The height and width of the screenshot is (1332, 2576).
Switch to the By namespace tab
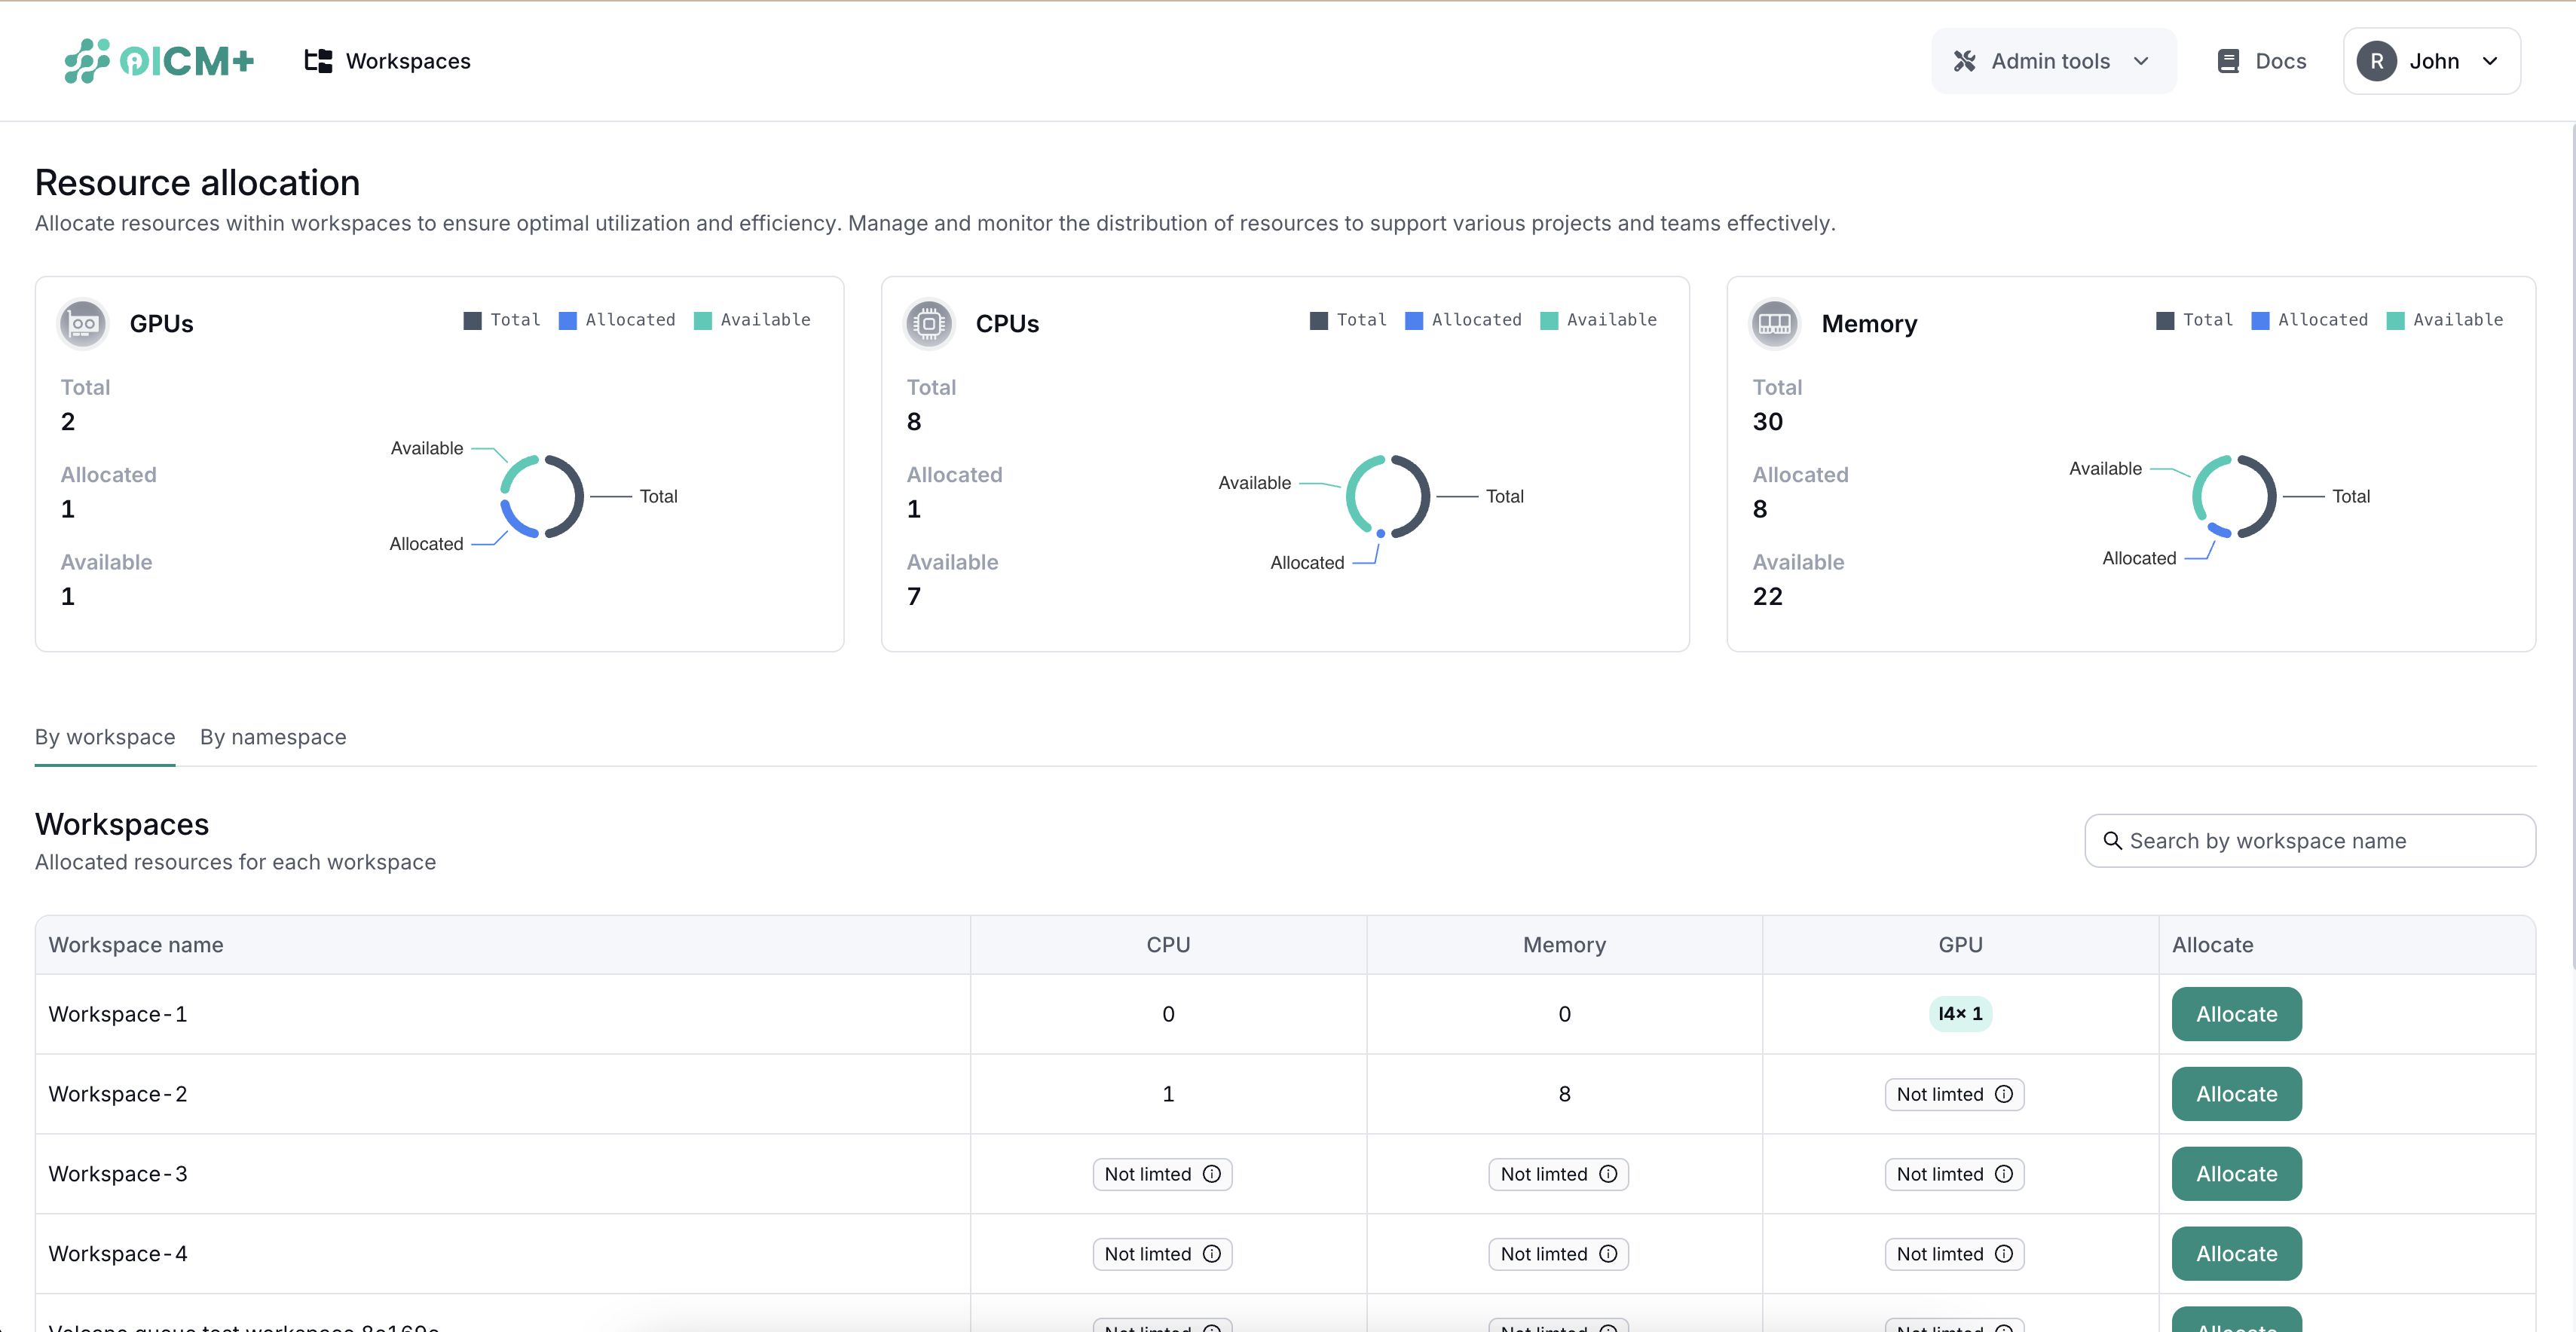click(272, 737)
